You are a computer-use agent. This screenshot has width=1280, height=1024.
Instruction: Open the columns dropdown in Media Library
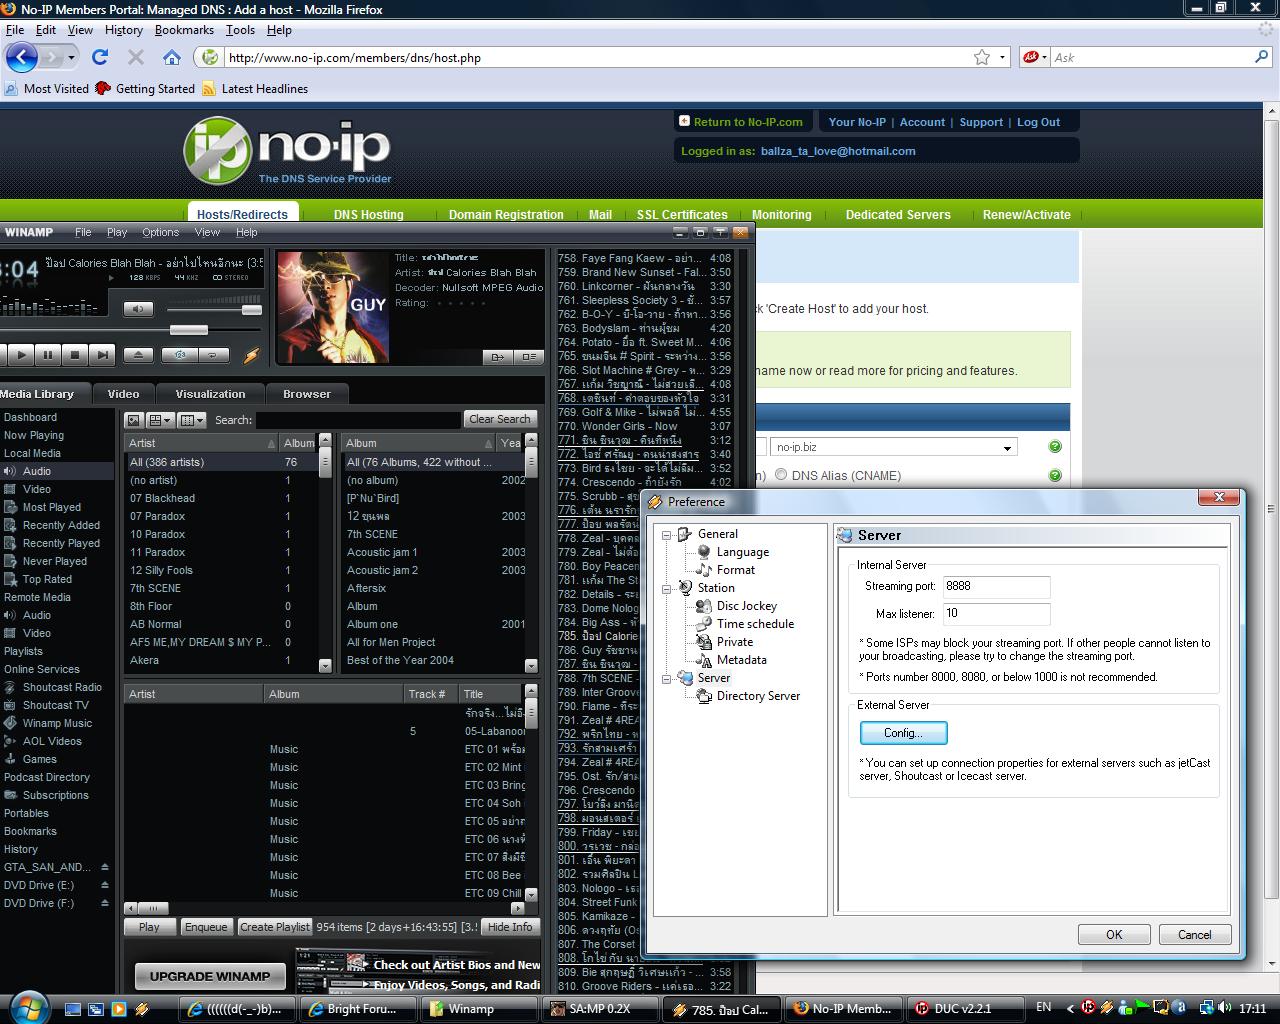(192, 420)
